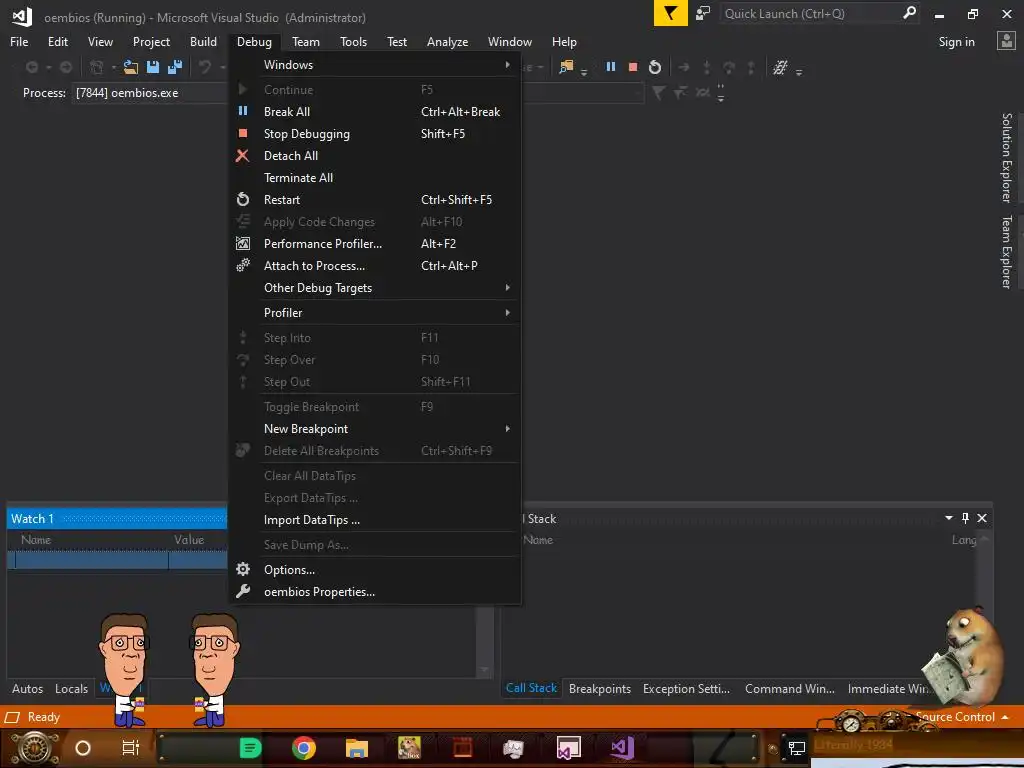Click the Open File folder toolbar icon
The image size is (1024, 768).
pos(131,67)
